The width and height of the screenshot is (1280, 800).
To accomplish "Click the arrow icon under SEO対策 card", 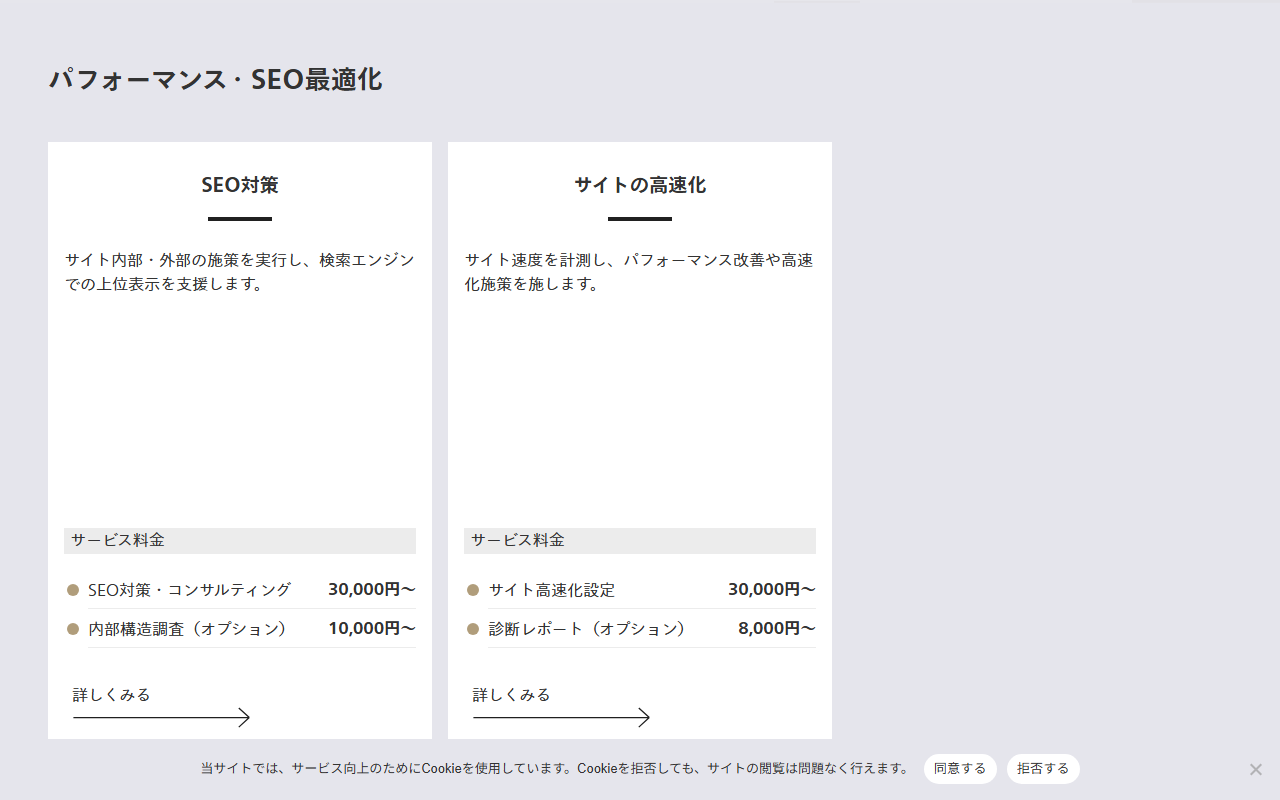I will (161, 716).
